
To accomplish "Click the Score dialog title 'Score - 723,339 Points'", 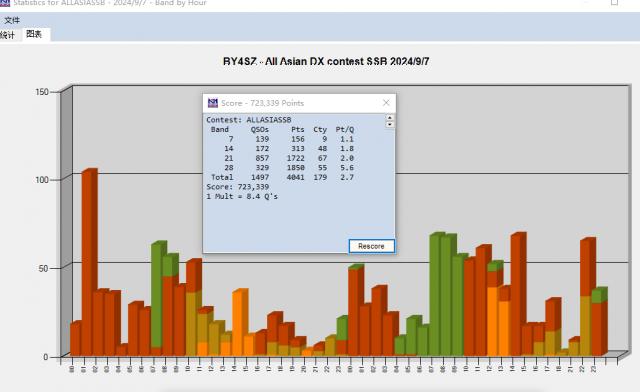I will [262, 103].
